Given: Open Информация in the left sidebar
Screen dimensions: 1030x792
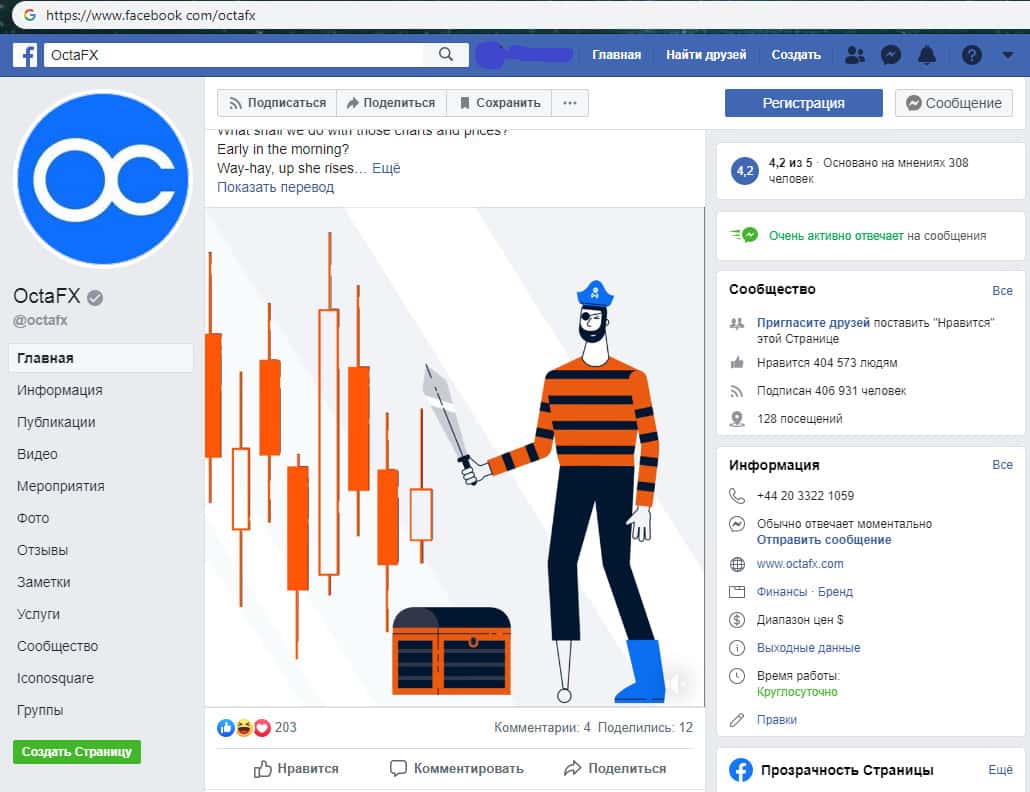Looking at the screenshot, I should pos(60,390).
